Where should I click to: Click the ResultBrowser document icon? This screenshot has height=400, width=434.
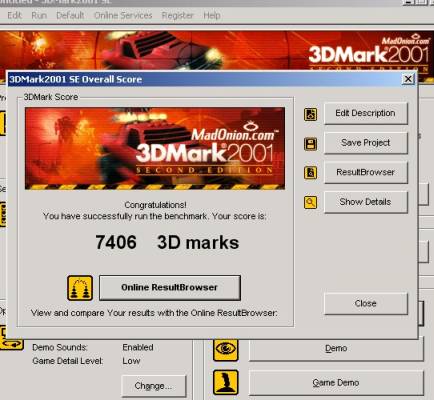coord(310,173)
